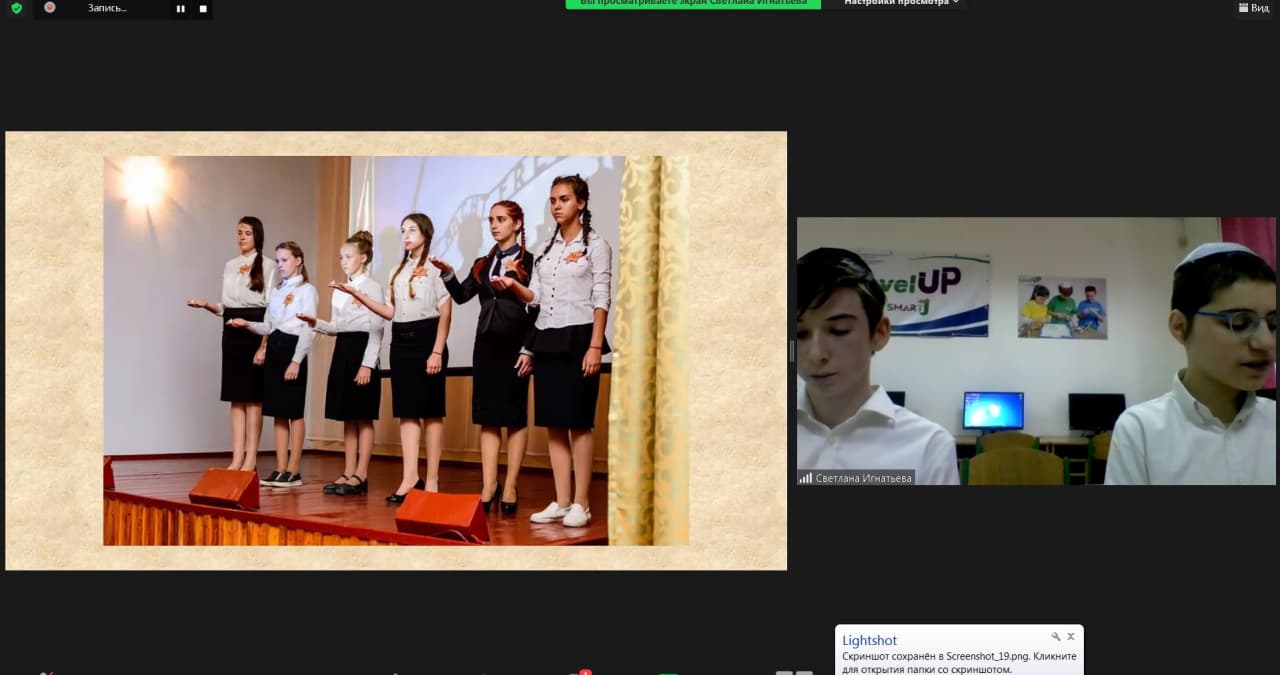Click Lightshot message to open screenshot folder
The height and width of the screenshot is (675, 1280).
point(958,662)
